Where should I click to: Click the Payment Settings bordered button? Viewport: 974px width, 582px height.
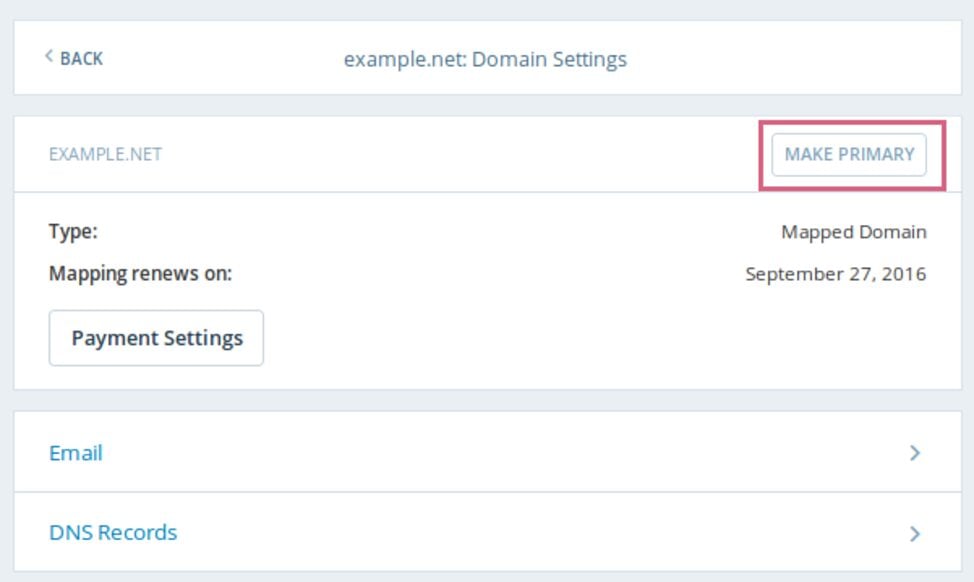(156, 337)
